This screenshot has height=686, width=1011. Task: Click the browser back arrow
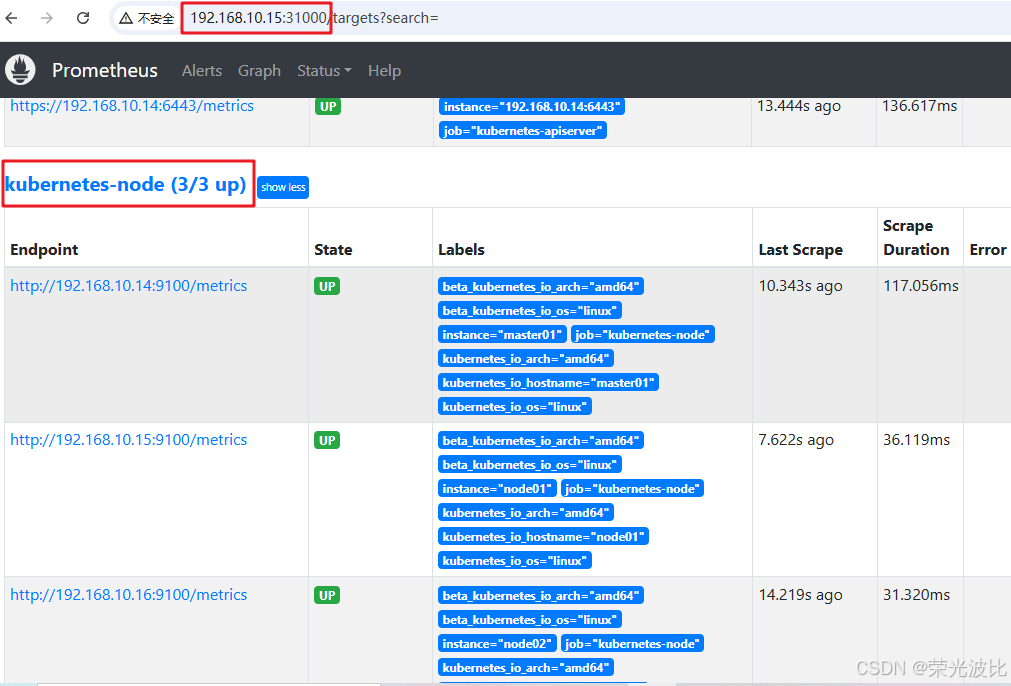[x=12, y=18]
